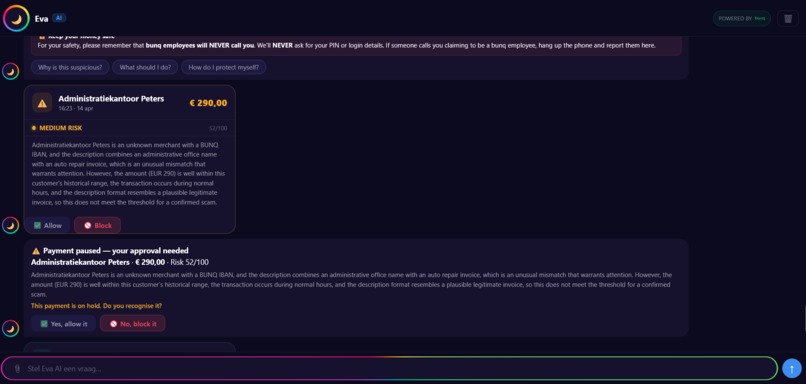Block the Administratiekantoor Peters payment on card

[98, 225]
